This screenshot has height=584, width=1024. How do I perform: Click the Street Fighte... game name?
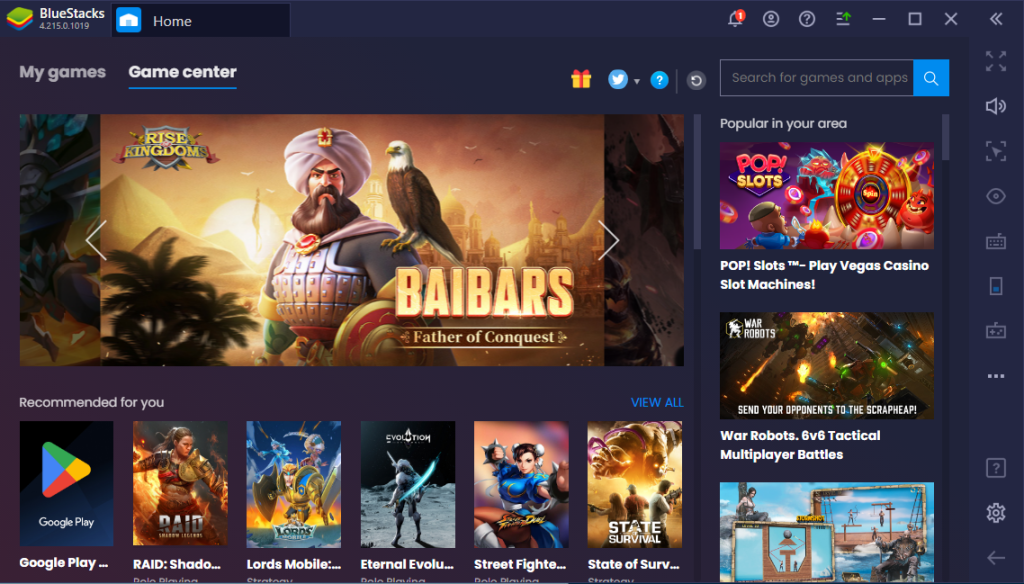click(520, 564)
